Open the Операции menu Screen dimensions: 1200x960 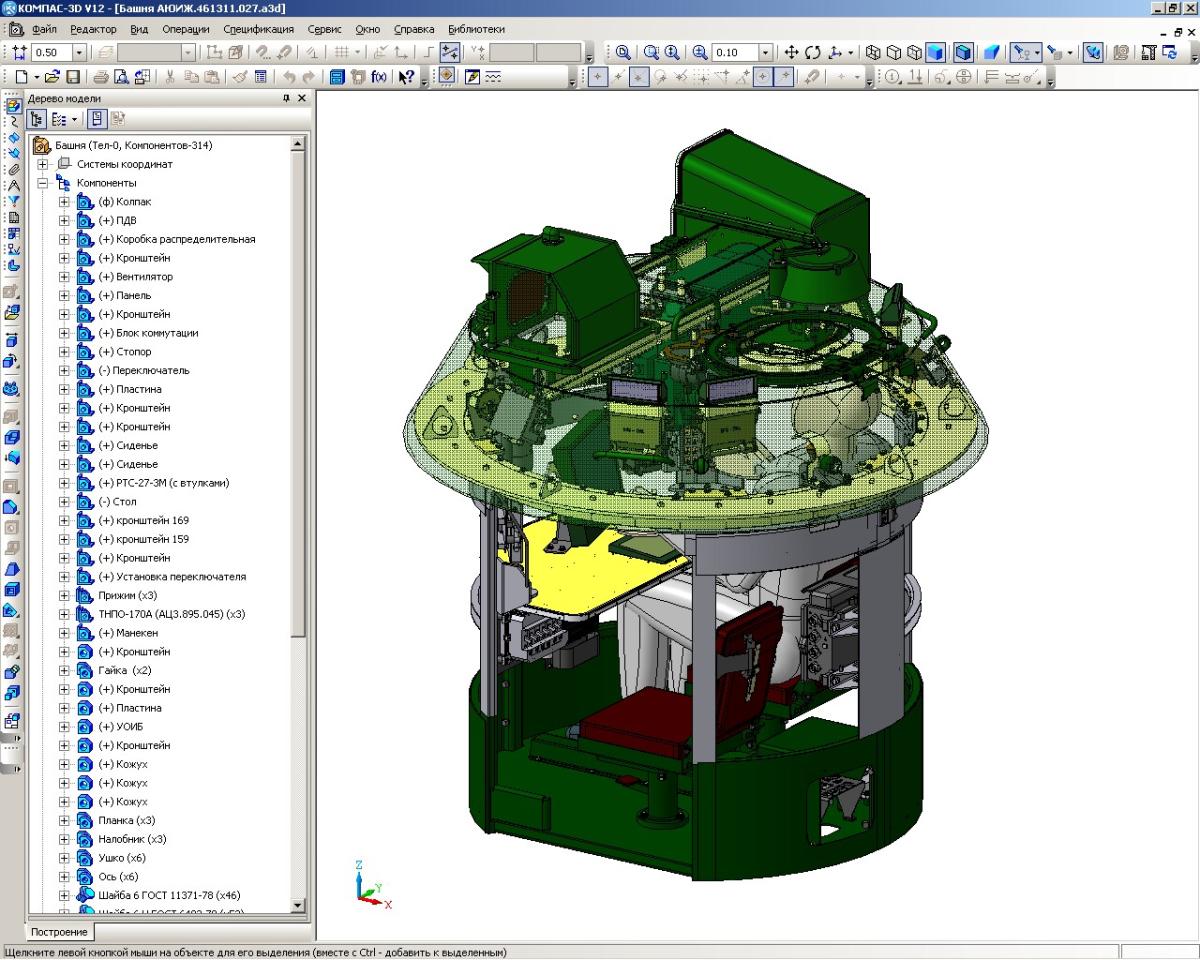186,29
